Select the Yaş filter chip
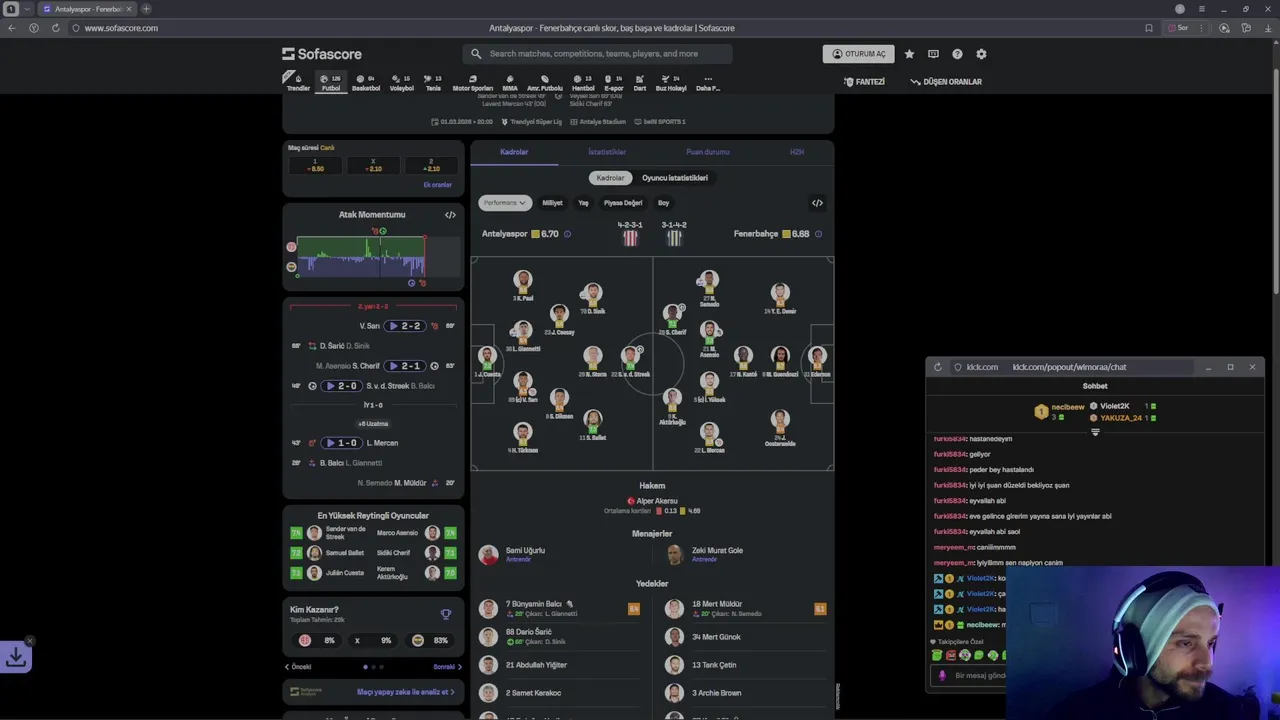Screen dimensions: 1280x720 583,203
